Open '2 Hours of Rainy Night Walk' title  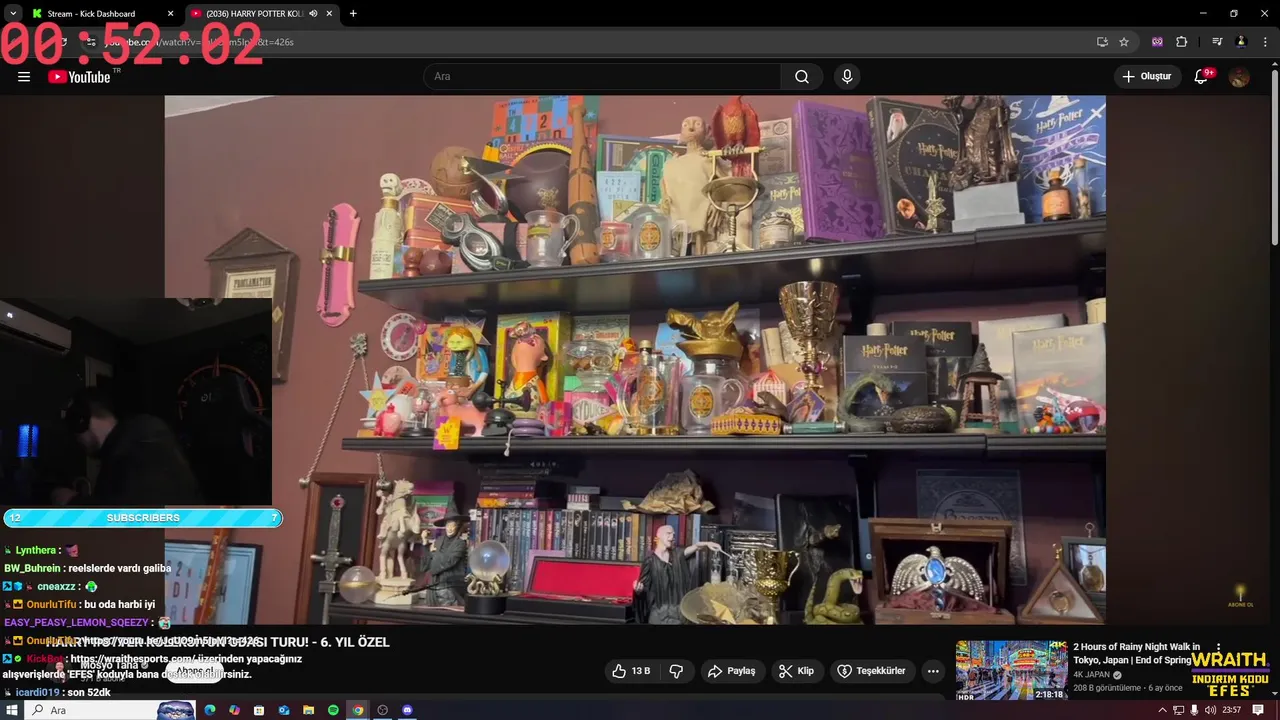1137,654
